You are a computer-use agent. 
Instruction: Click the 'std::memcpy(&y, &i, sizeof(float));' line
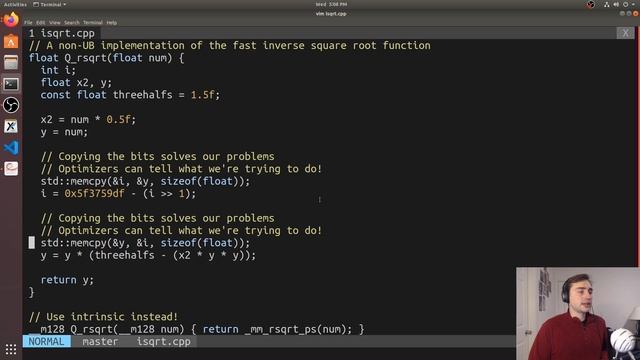(x=145, y=243)
